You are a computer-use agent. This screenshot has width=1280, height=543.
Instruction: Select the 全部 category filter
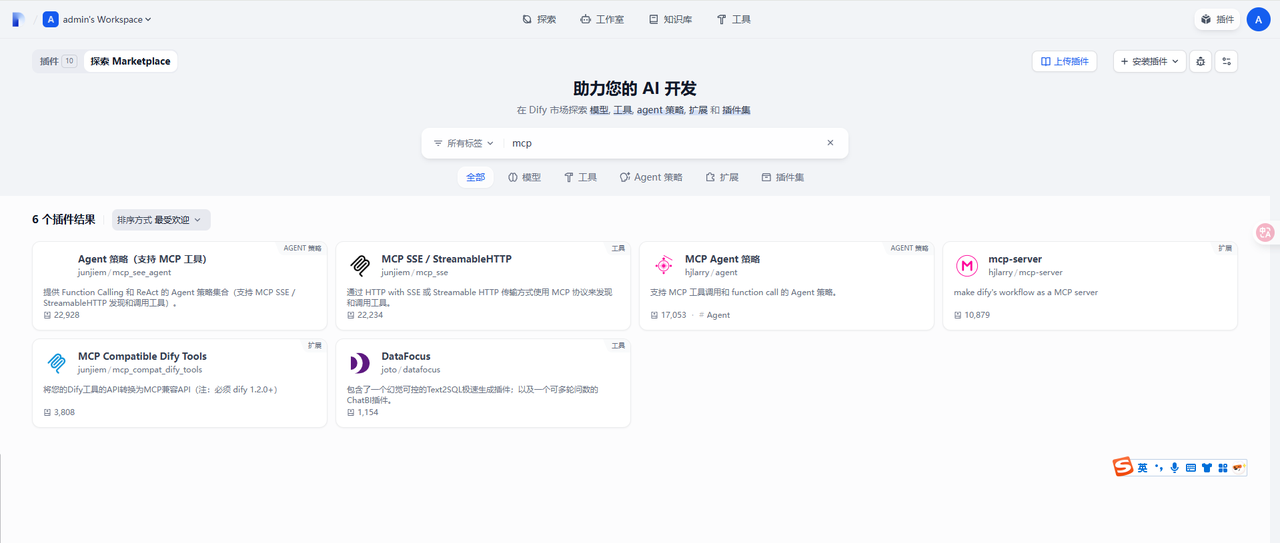pyautogui.click(x=475, y=177)
